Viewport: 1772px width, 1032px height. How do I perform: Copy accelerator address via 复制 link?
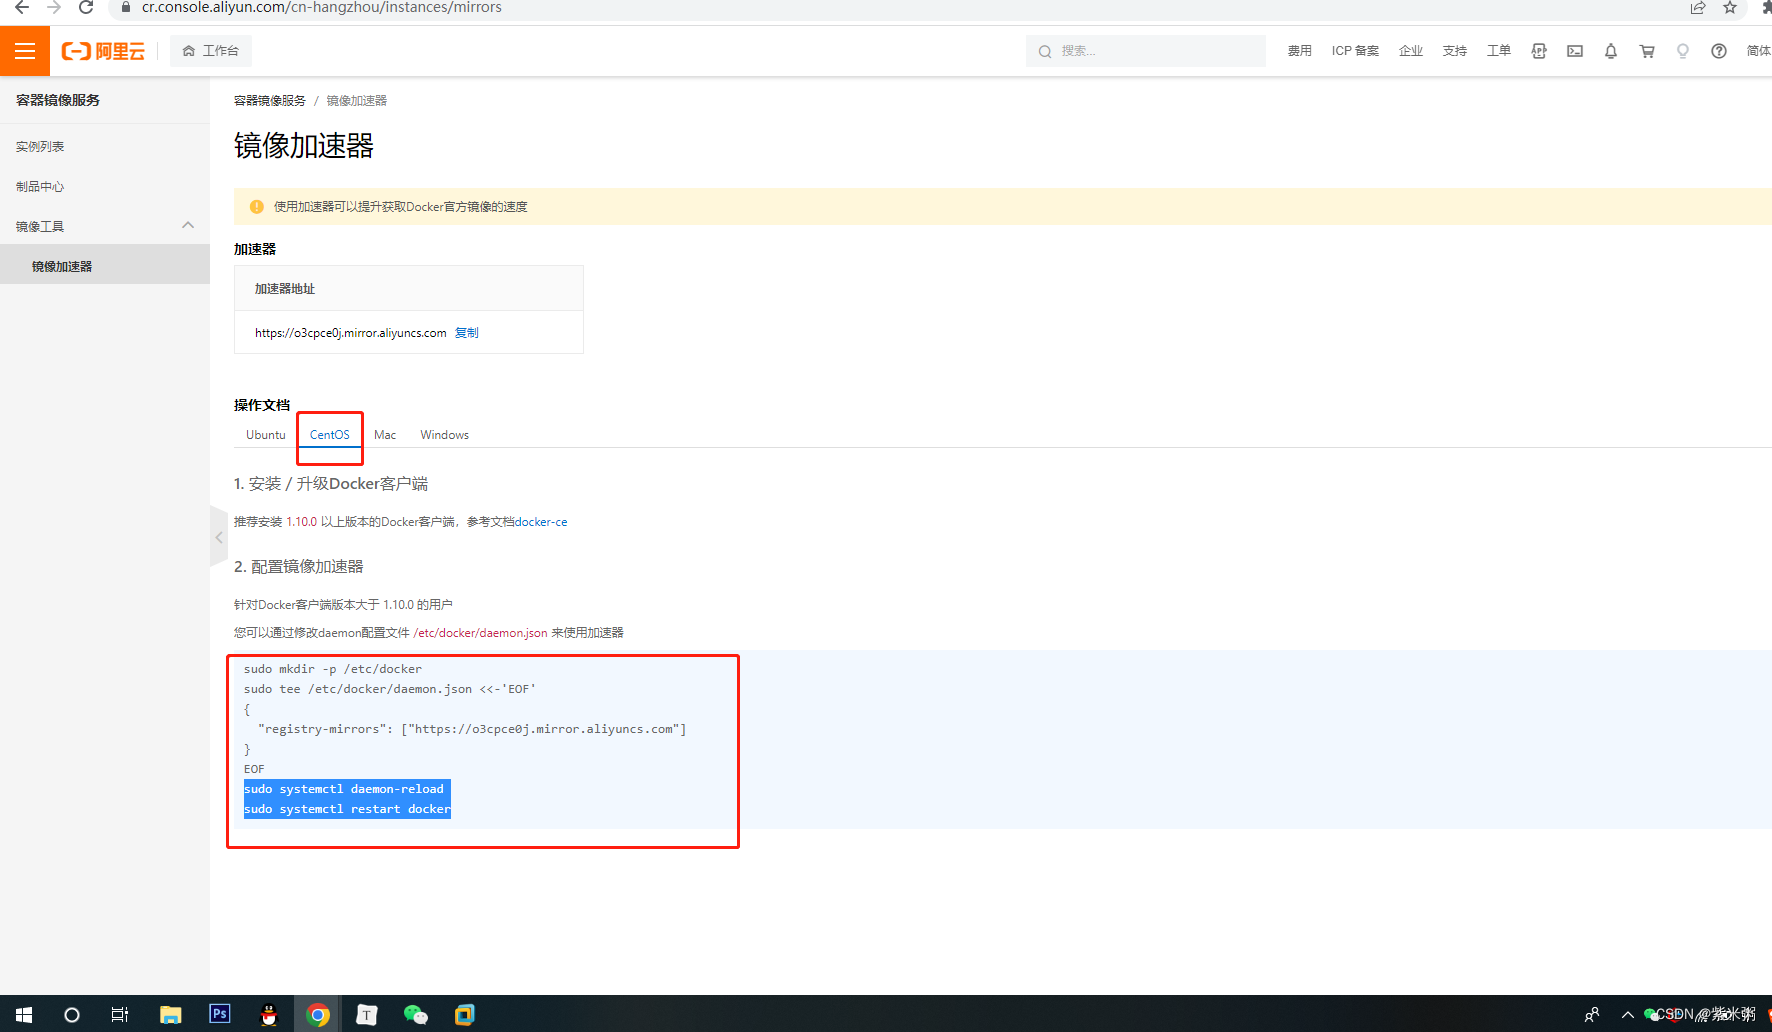click(467, 333)
